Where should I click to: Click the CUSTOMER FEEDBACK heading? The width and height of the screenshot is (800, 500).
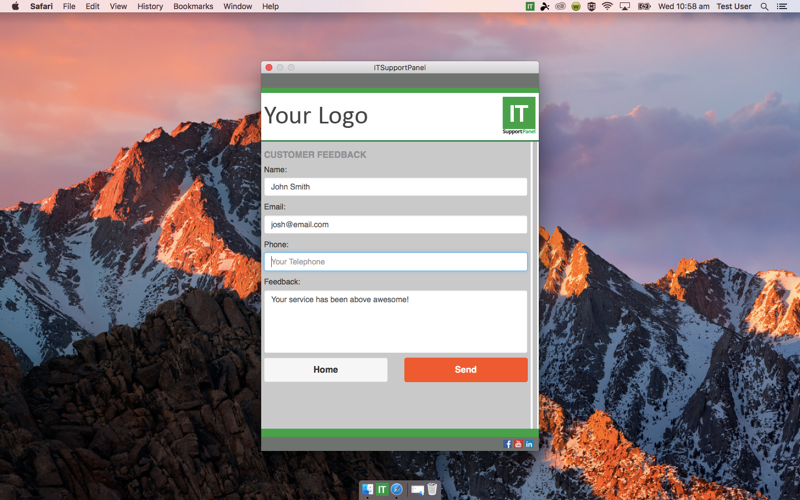click(315, 155)
